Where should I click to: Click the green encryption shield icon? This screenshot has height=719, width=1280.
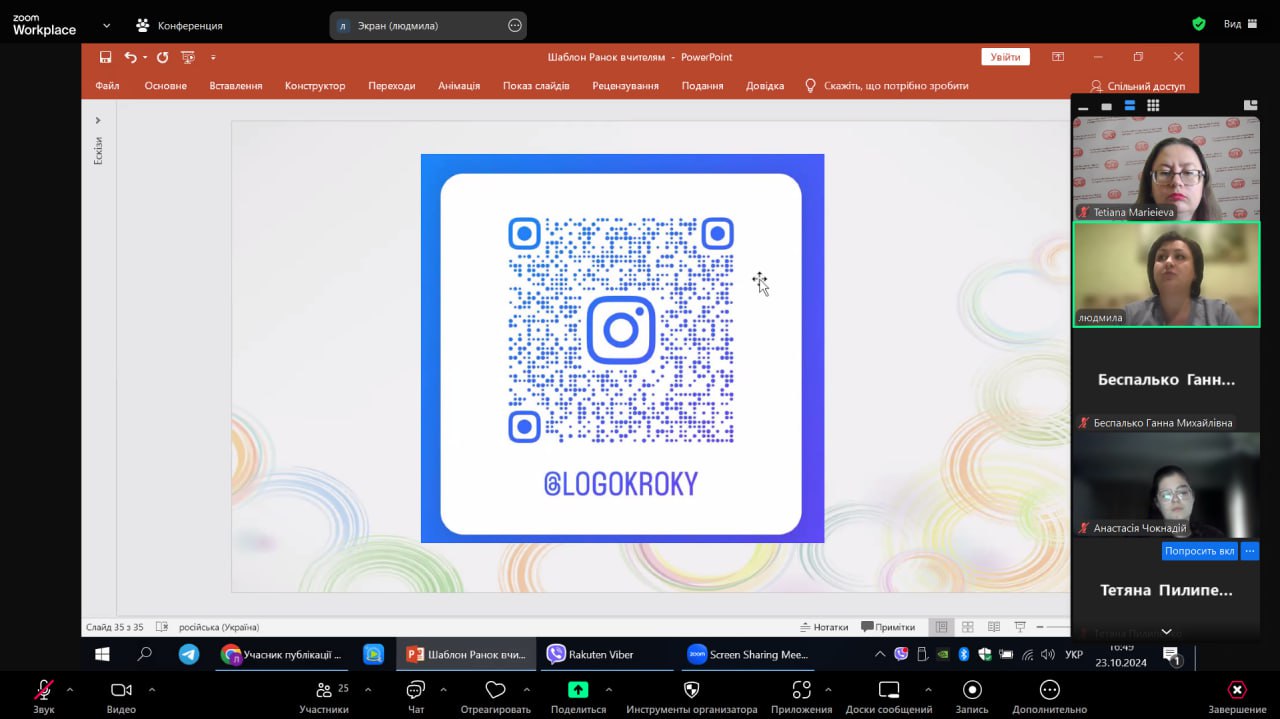[x=1199, y=24]
